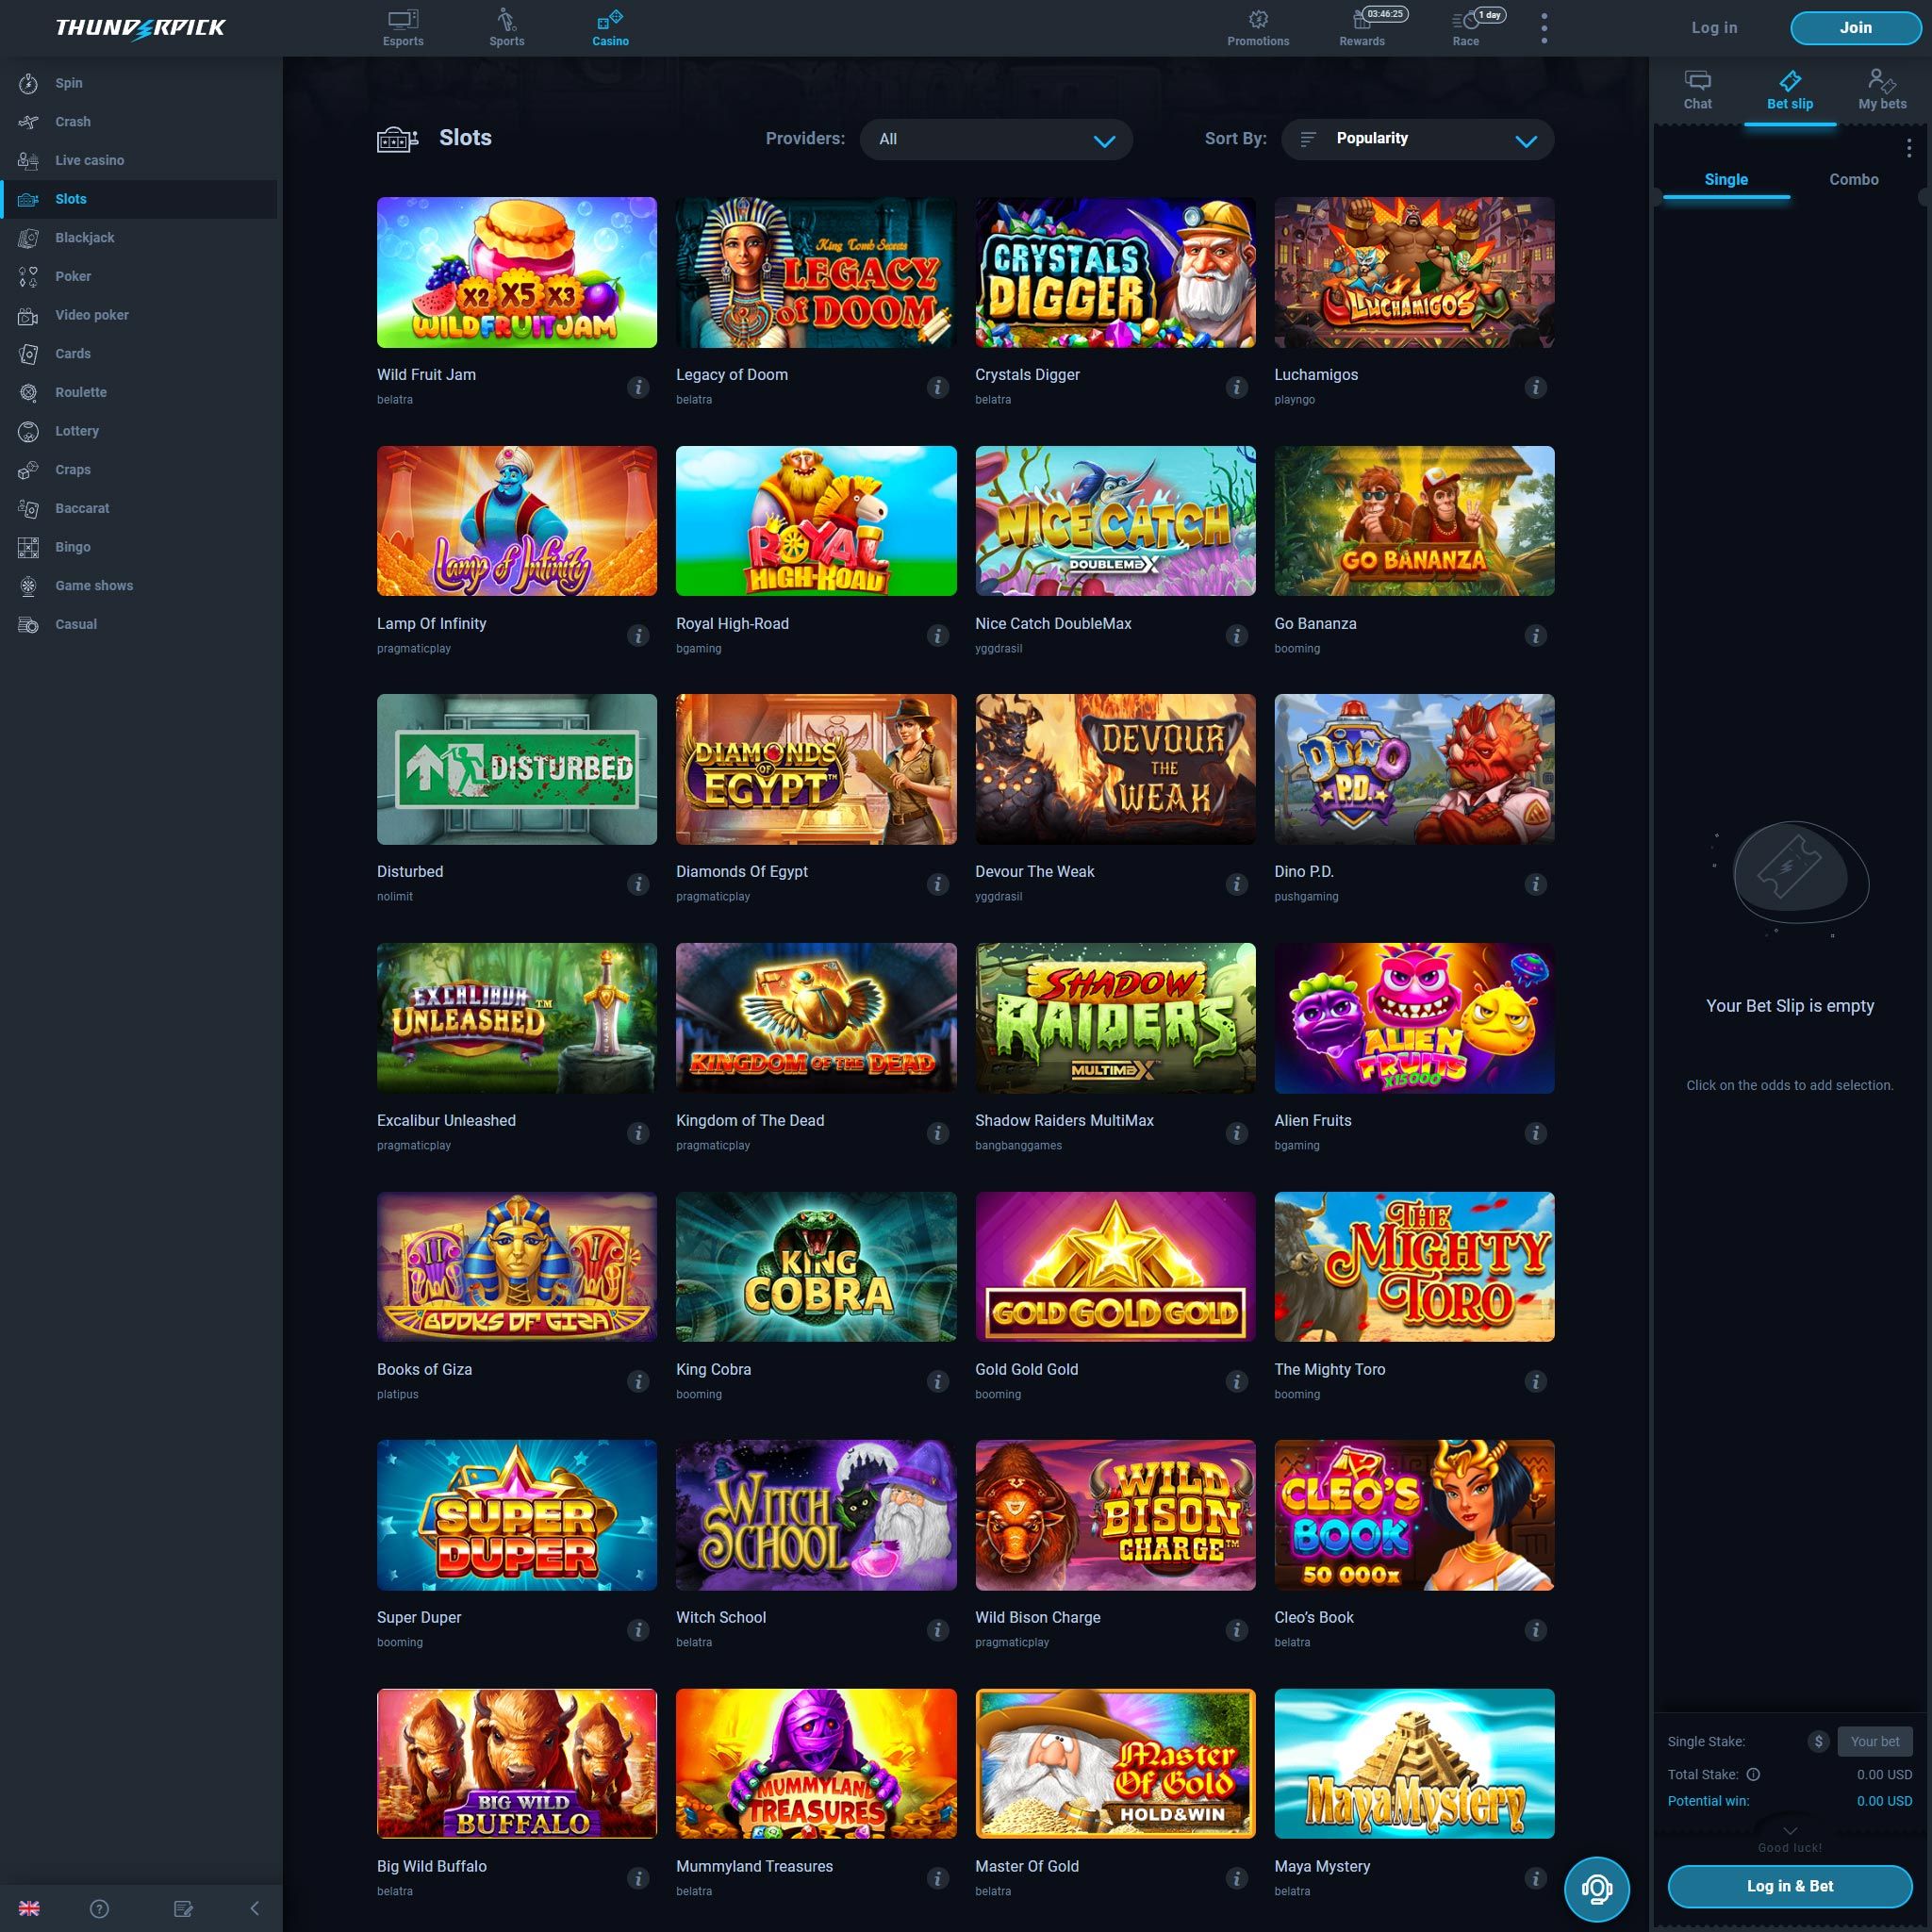Open the Sort By Popularity dropdown
This screenshot has width=1932, height=1932.
point(1418,139)
